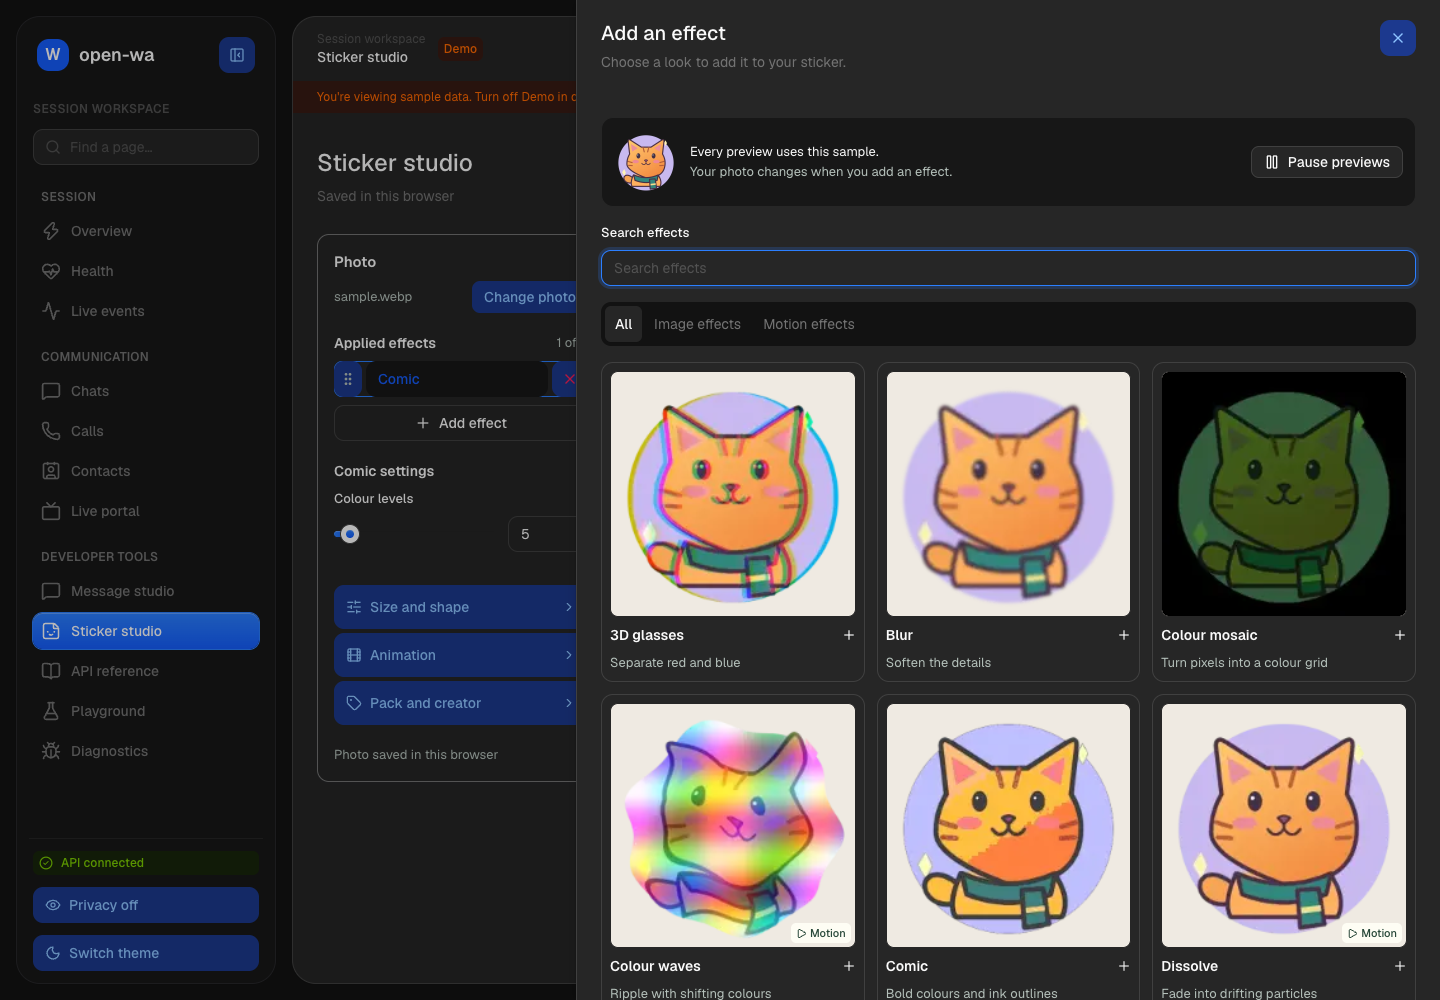
Task: Pause previews in the effect panel
Action: coord(1327,162)
